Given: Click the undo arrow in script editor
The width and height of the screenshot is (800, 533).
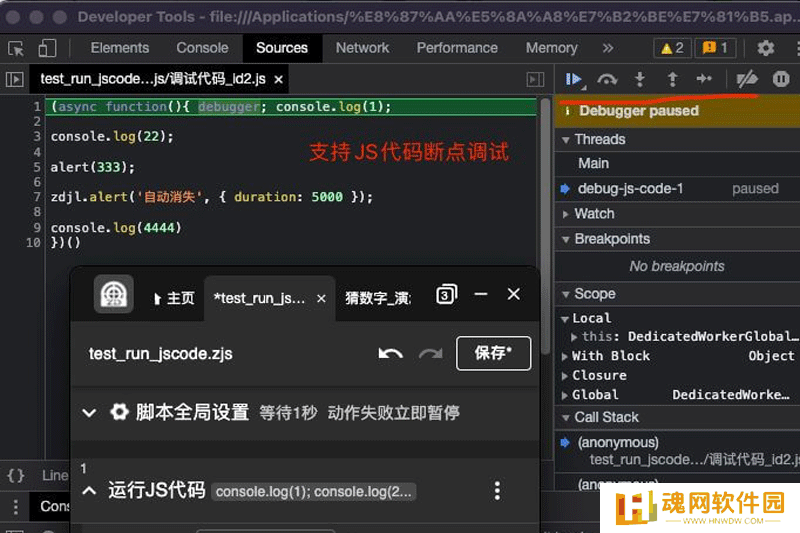Looking at the screenshot, I should [x=390, y=353].
